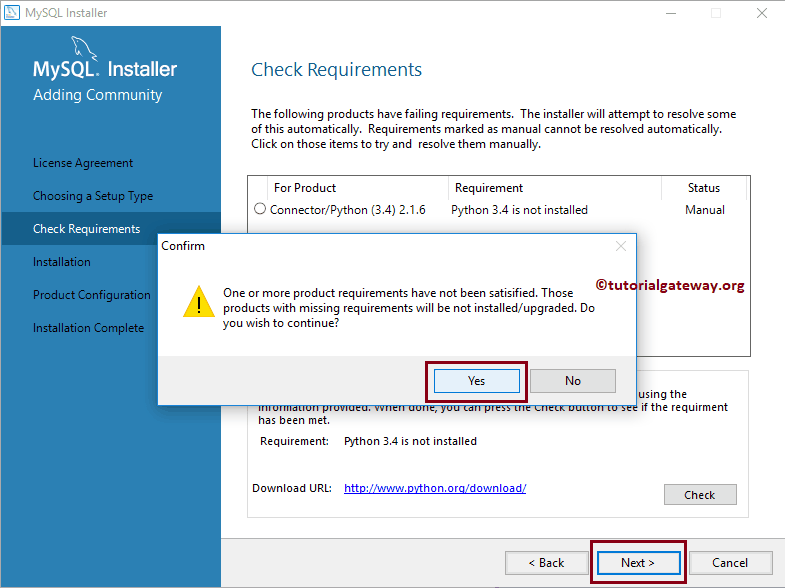Viewport: 785px width, 588px height.
Task: Select the Connector/Python (3.4) 2.1.6 radio button
Action: tap(260, 209)
